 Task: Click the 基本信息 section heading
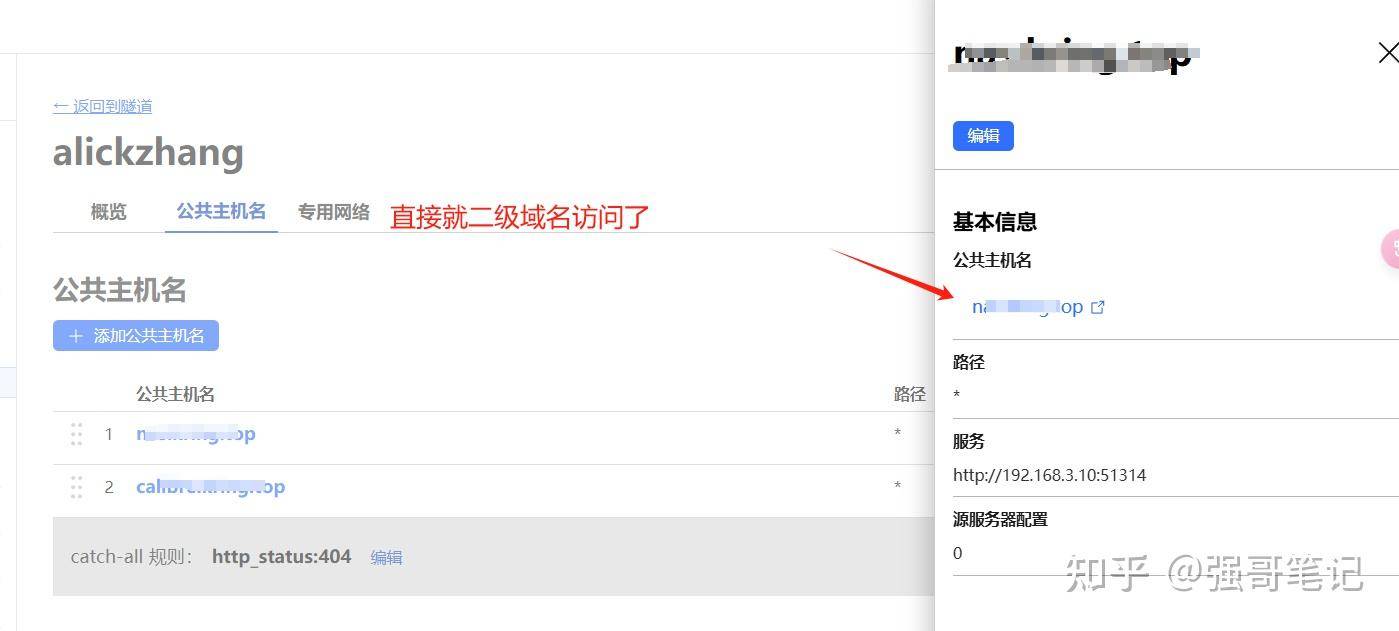[995, 222]
